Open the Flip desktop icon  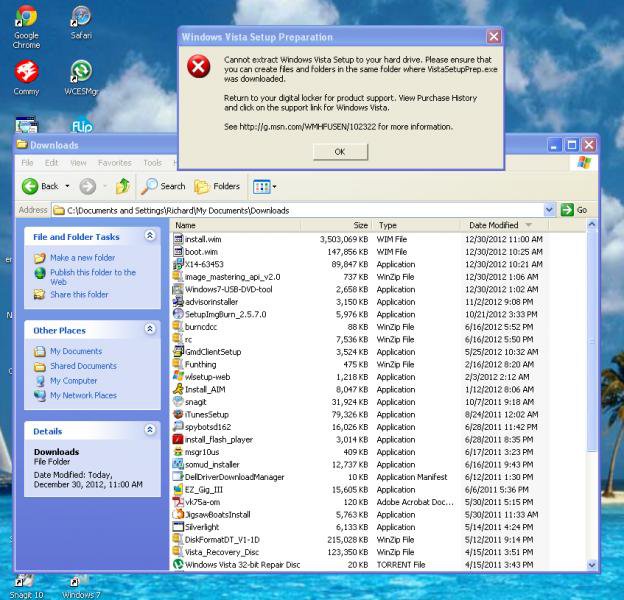coord(82,126)
